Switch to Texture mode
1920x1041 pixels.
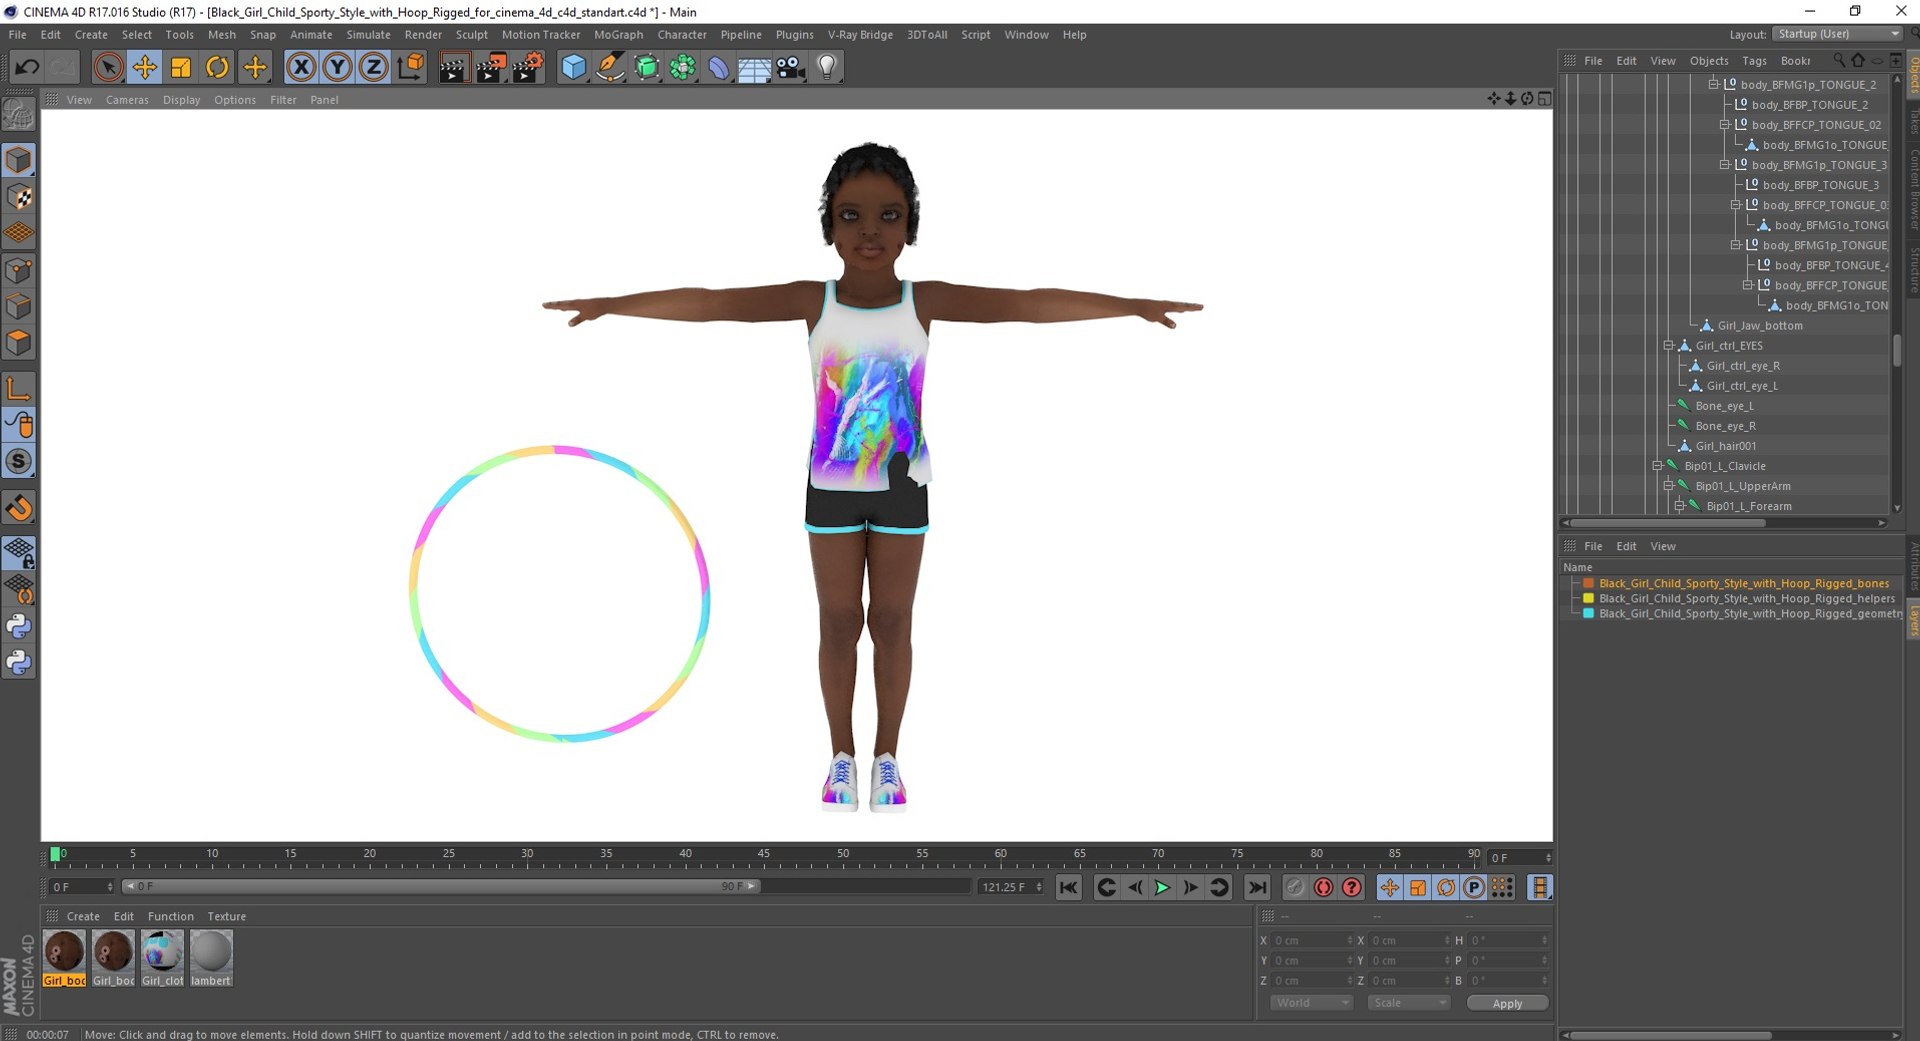click(19, 197)
